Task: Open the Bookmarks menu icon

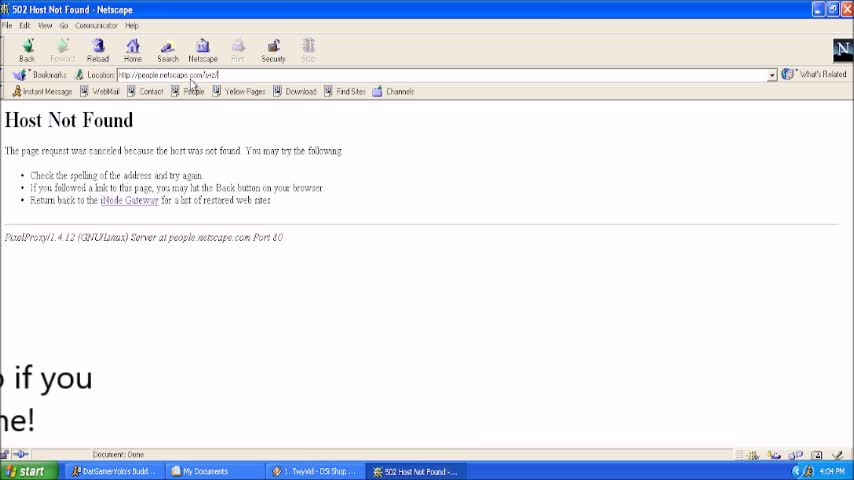Action: tap(20, 75)
